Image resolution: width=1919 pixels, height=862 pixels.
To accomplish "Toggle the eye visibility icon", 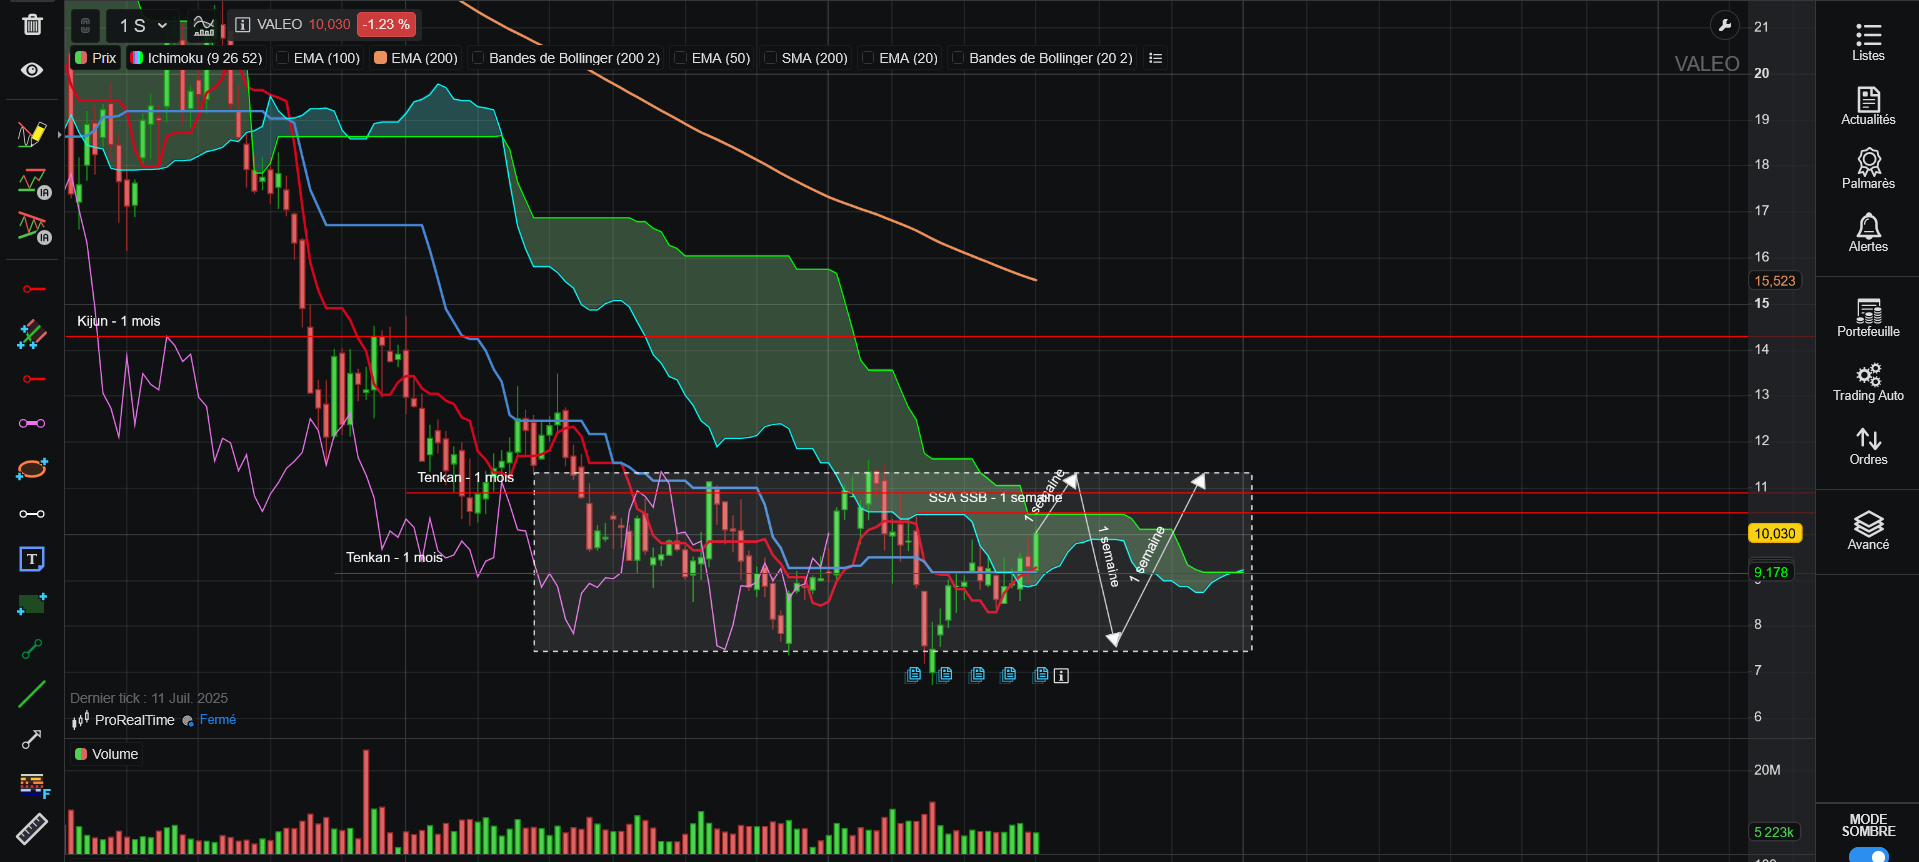I will (x=32, y=70).
